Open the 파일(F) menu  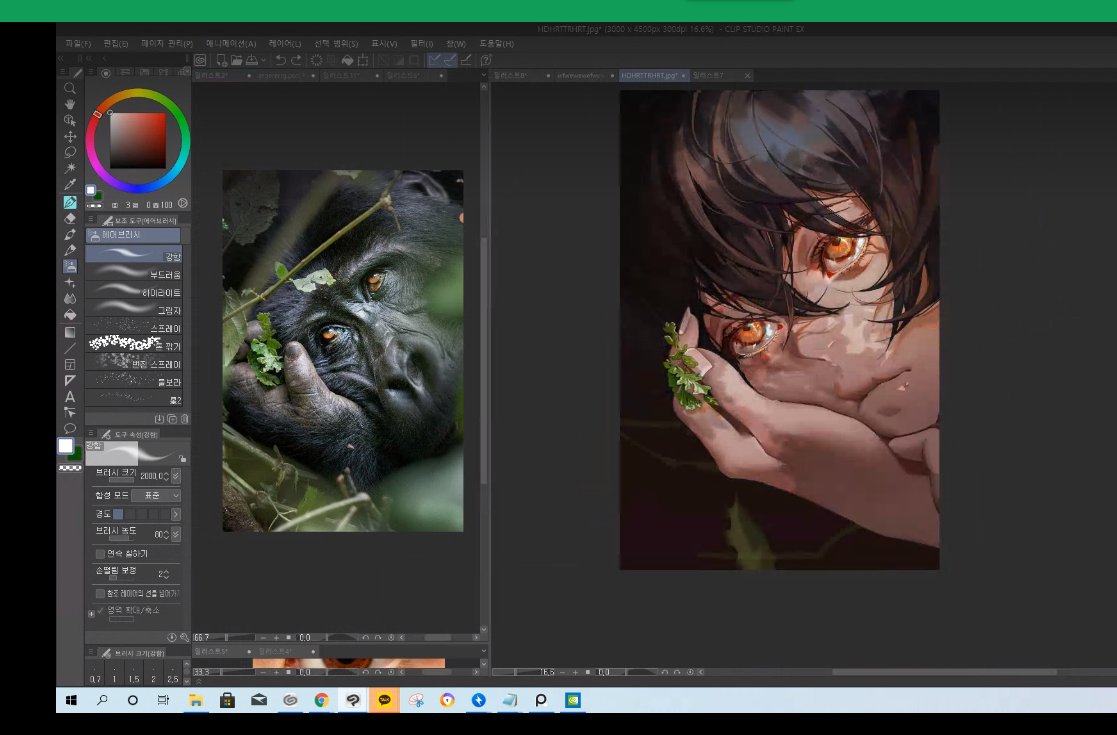tap(78, 43)
